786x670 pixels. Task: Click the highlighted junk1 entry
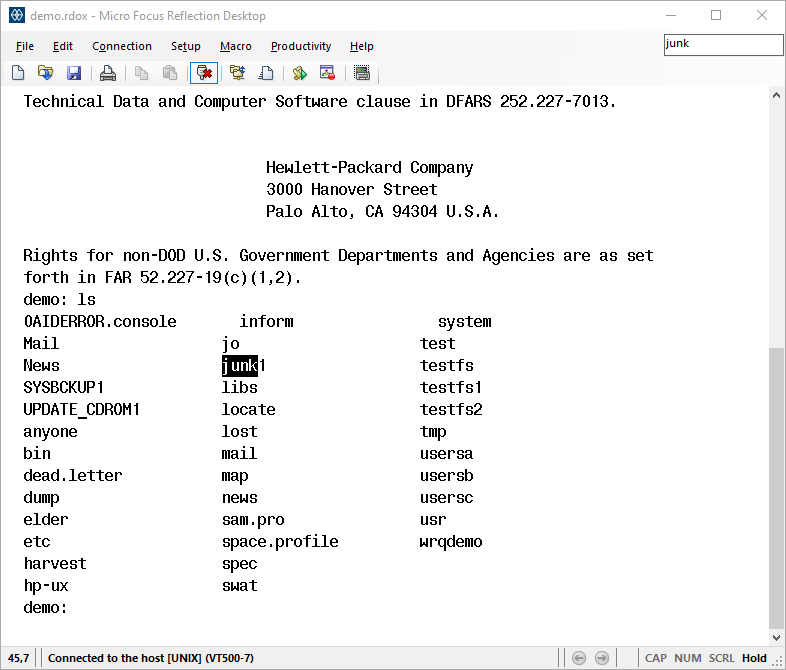tap(244, 365)
